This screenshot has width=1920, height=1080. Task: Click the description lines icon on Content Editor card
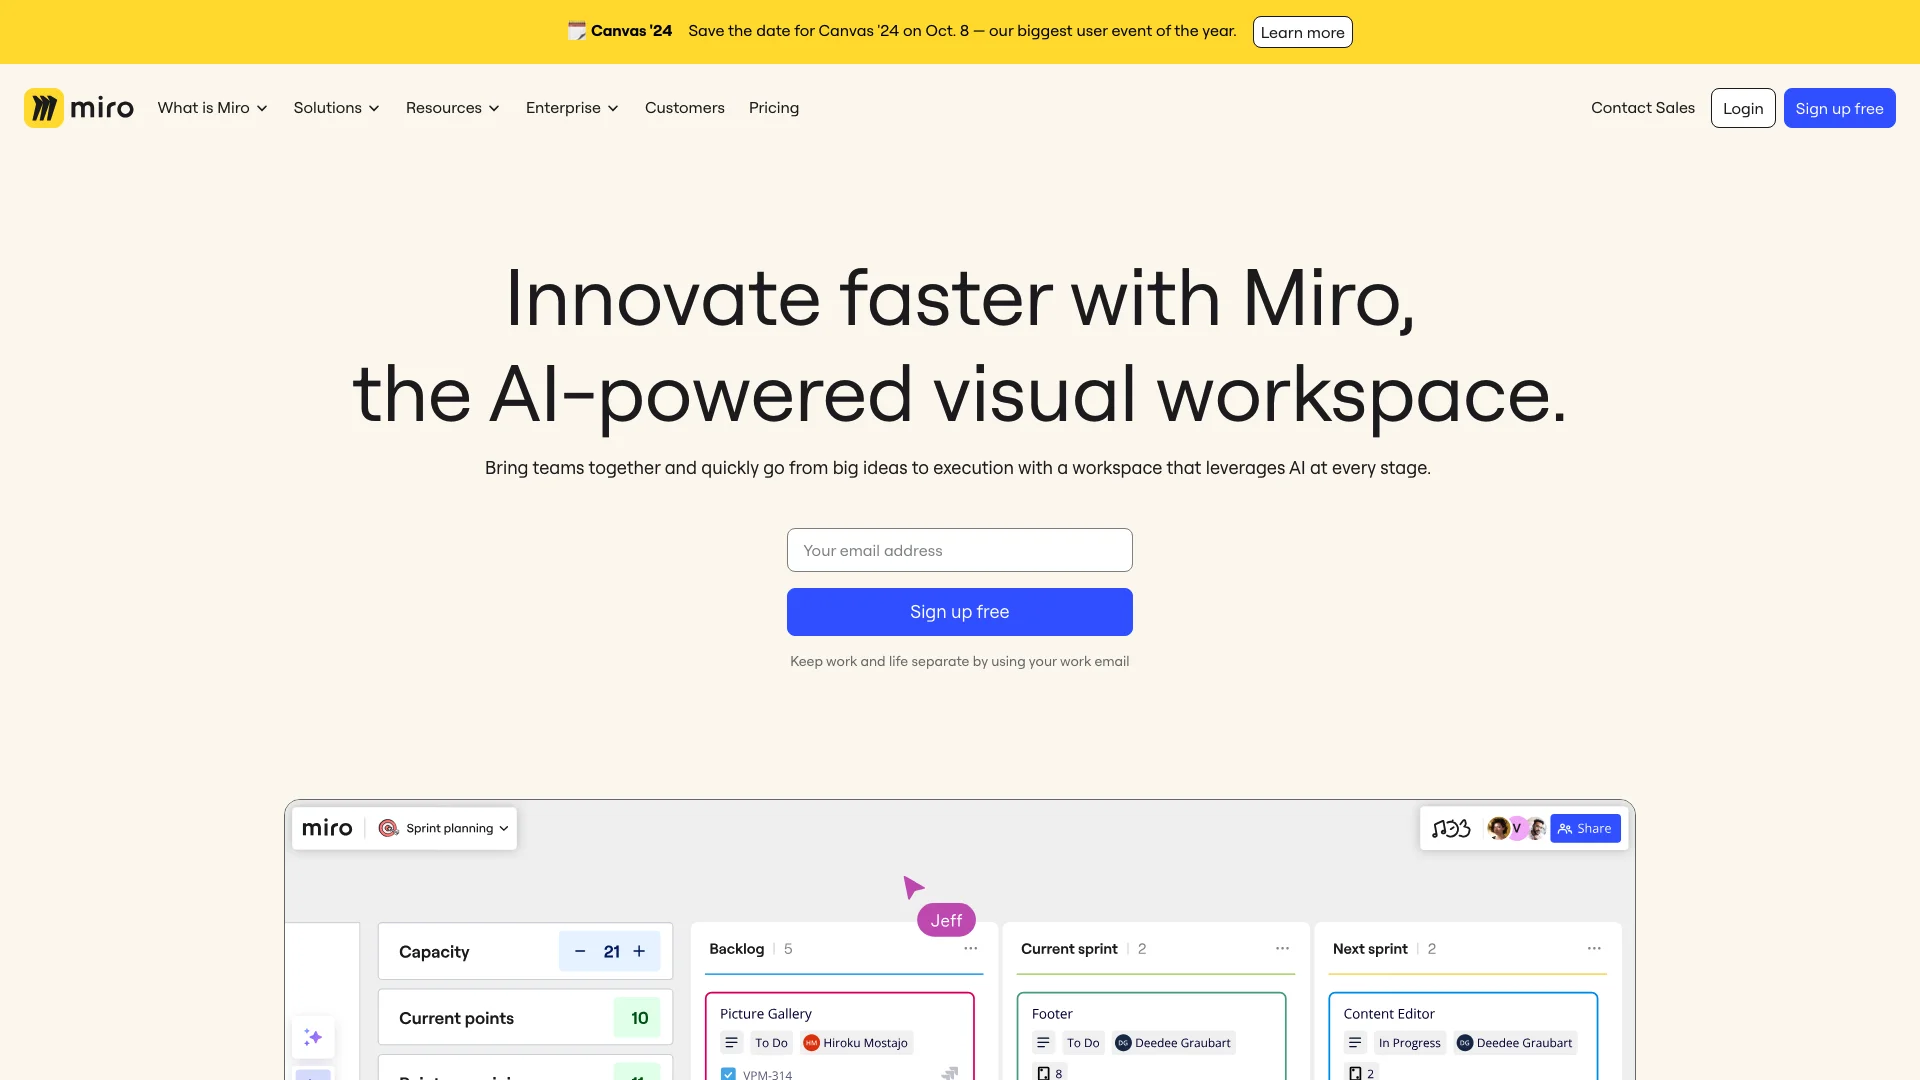click(1355, 1043)
